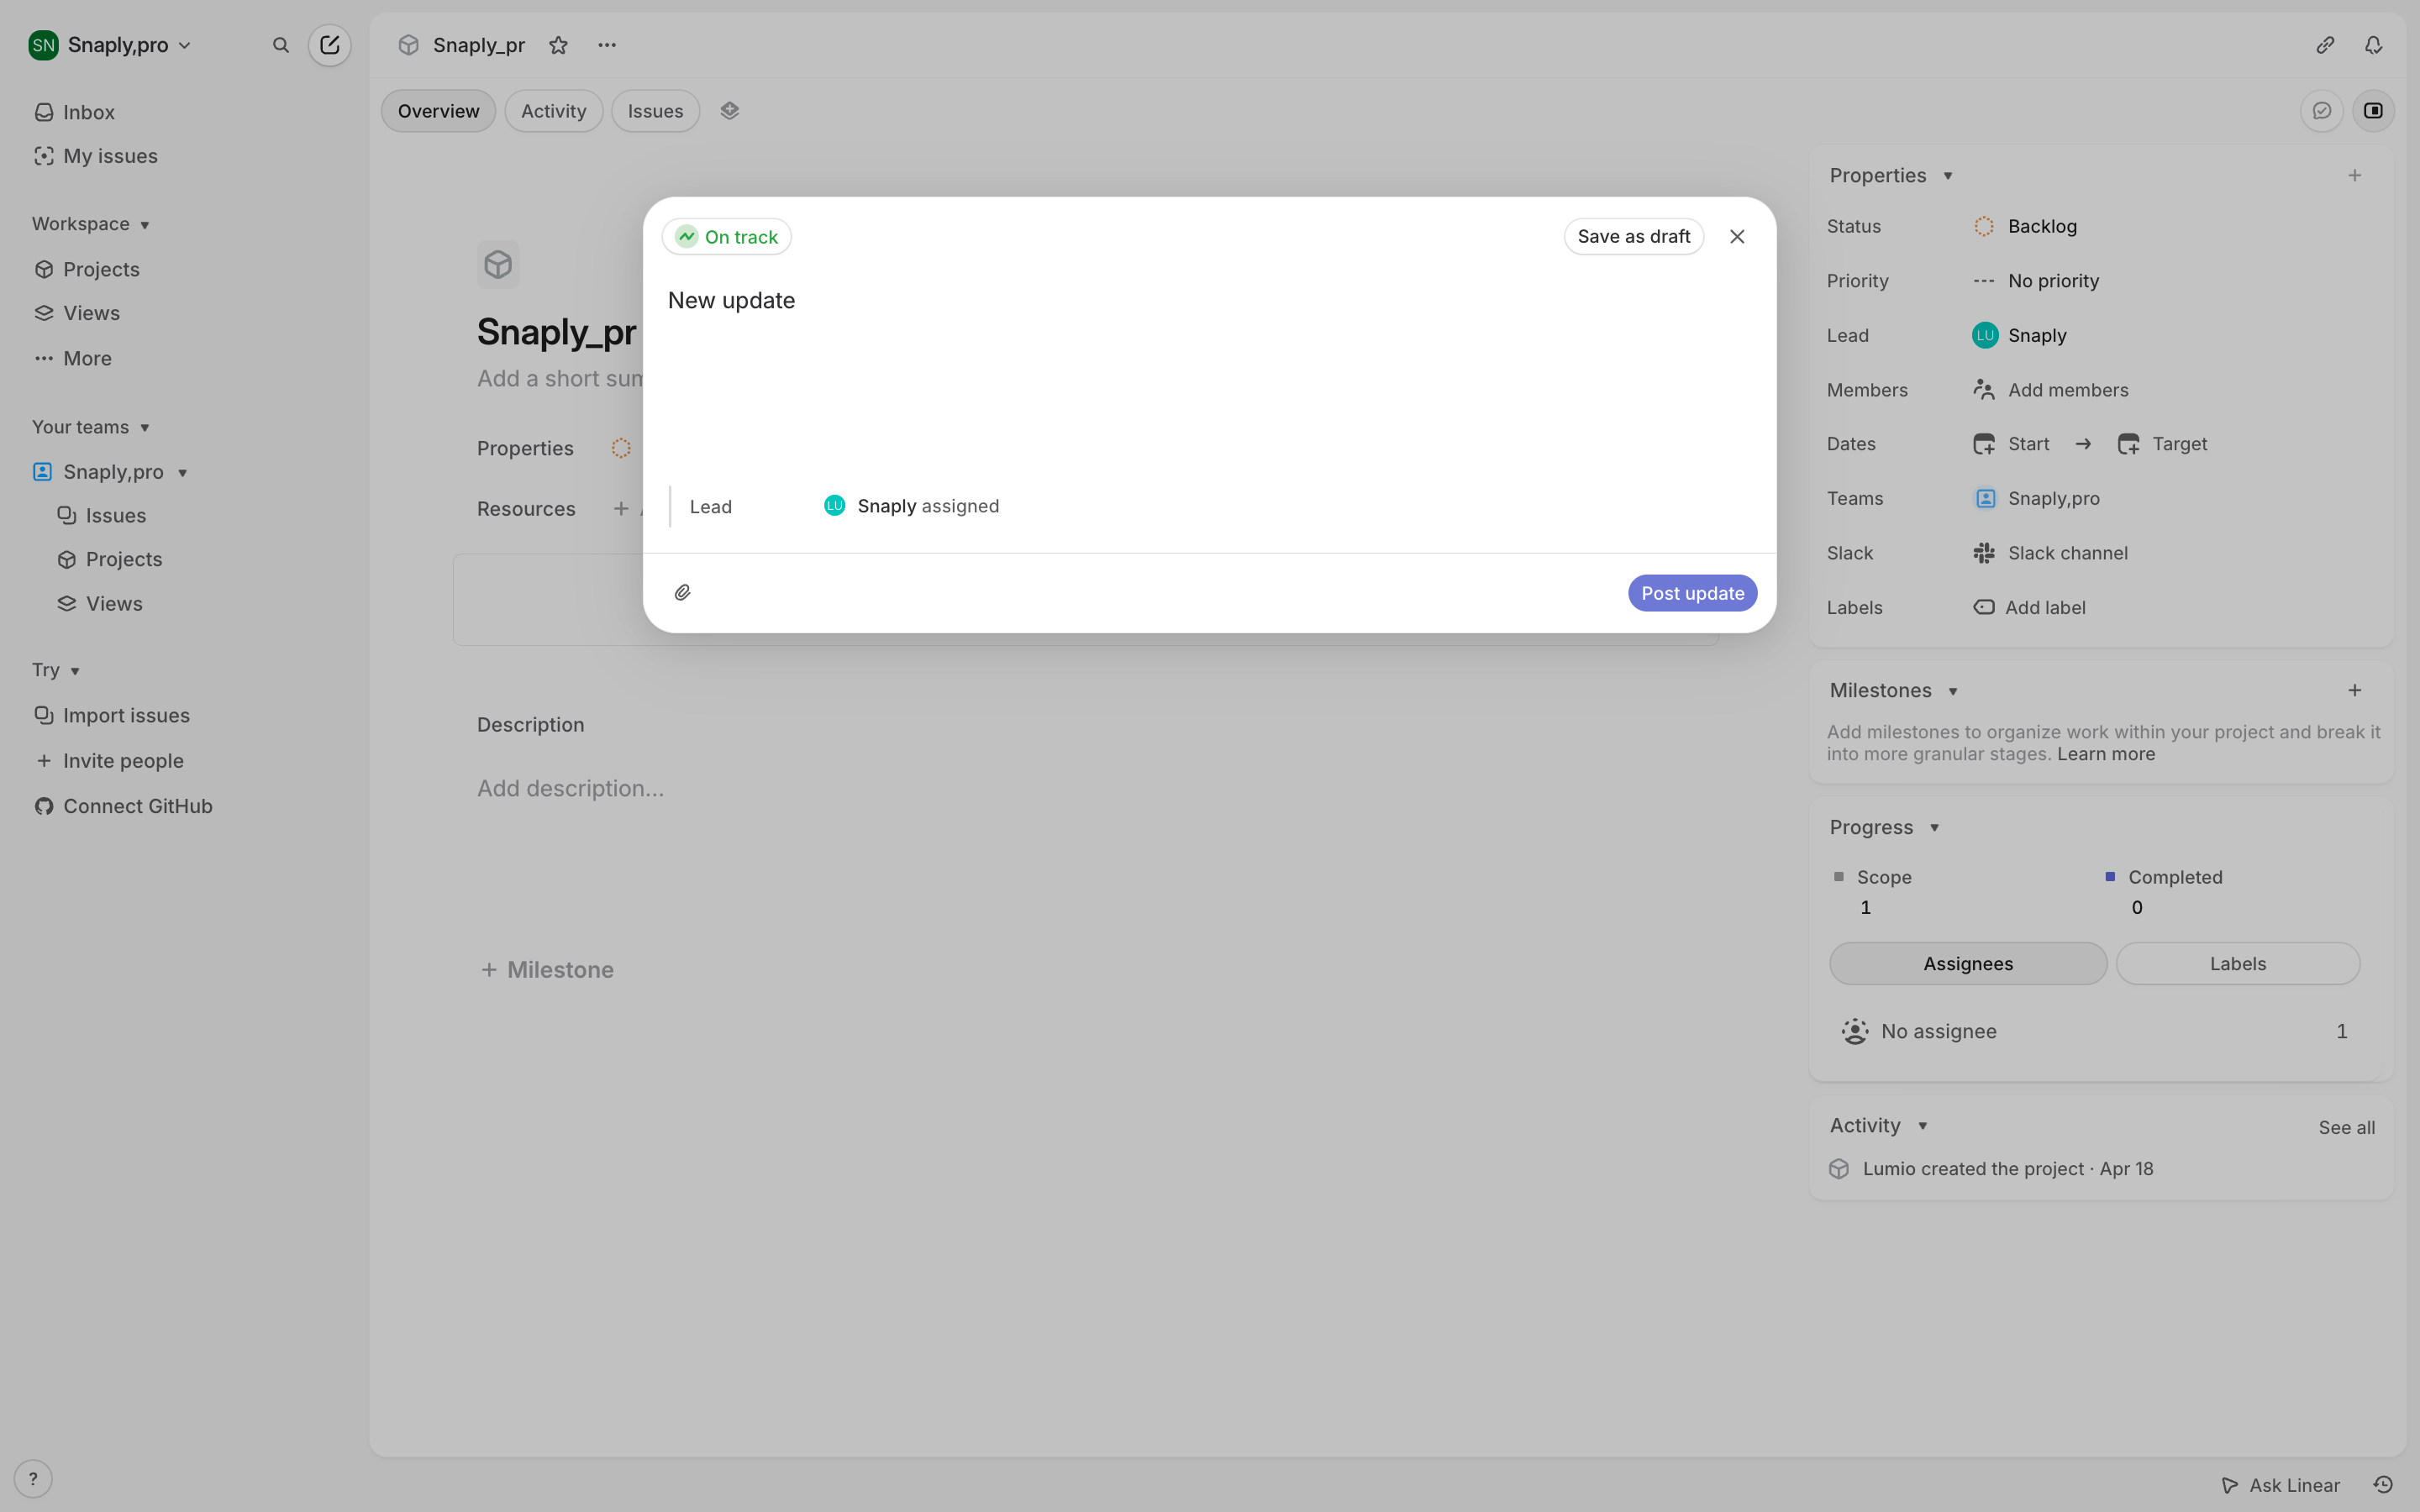2420x1512 pixels.
Task: Switch to the Activity tab
Action: [x=553, y=111]
